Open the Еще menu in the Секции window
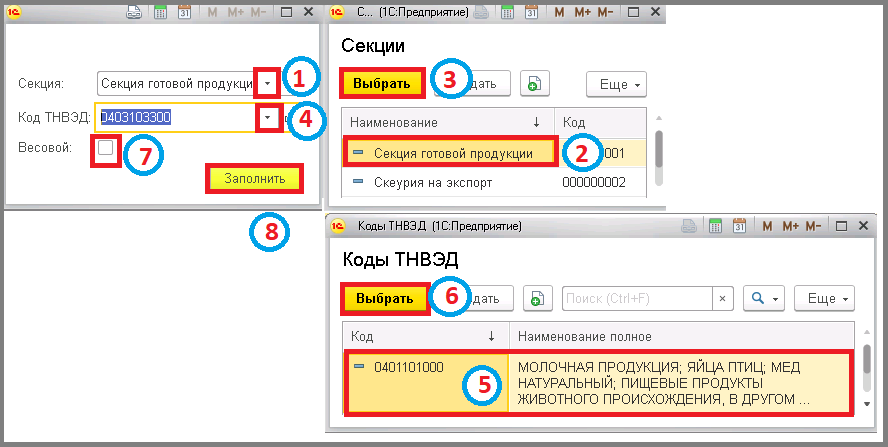This screenshot has width=888, height=447. click(616, 84)
